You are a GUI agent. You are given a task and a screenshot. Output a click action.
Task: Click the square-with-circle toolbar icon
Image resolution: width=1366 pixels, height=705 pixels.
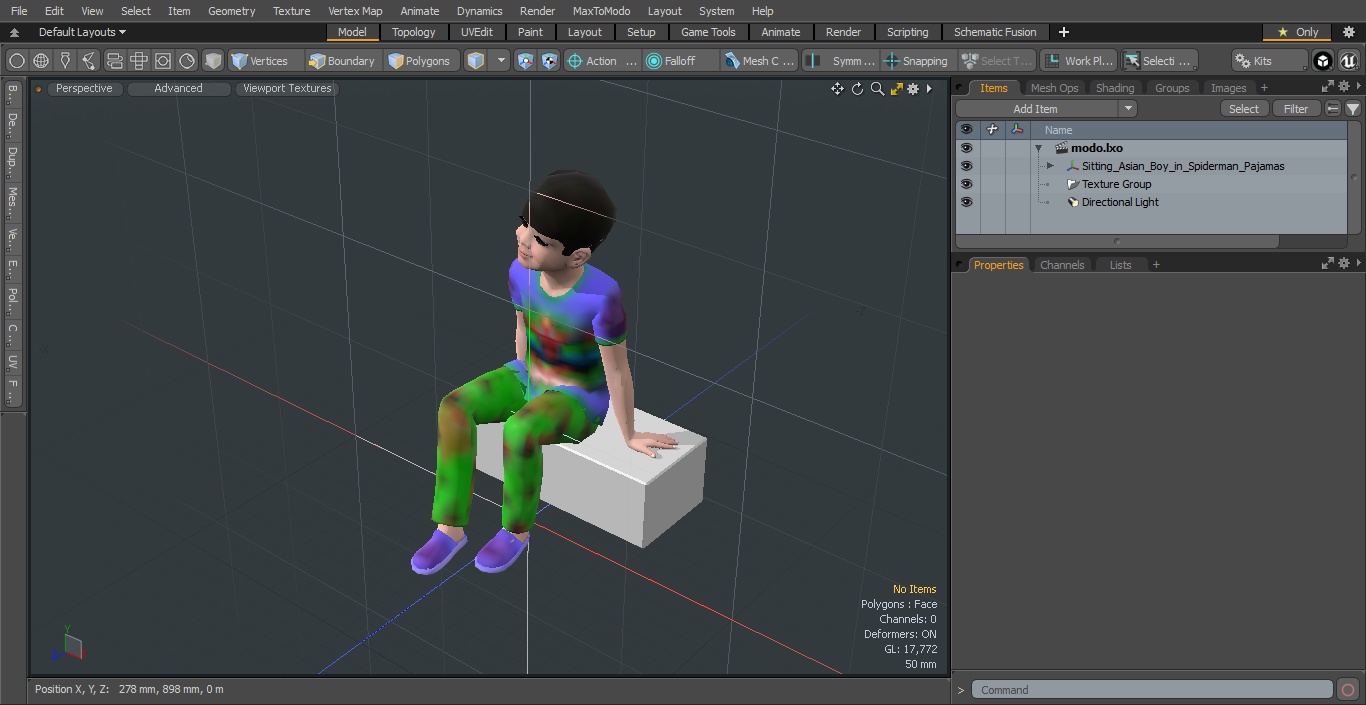pyautogui.click(x=163, y=61)
